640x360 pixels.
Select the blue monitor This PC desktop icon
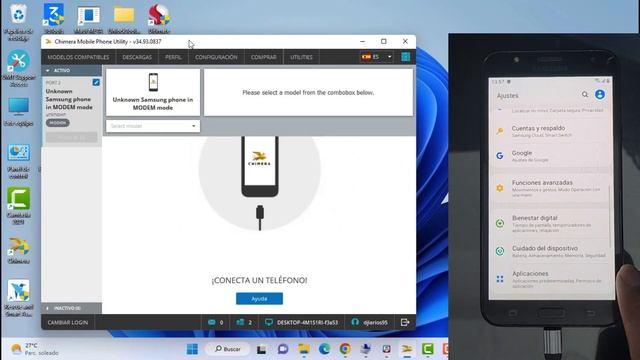coord(18,112)
